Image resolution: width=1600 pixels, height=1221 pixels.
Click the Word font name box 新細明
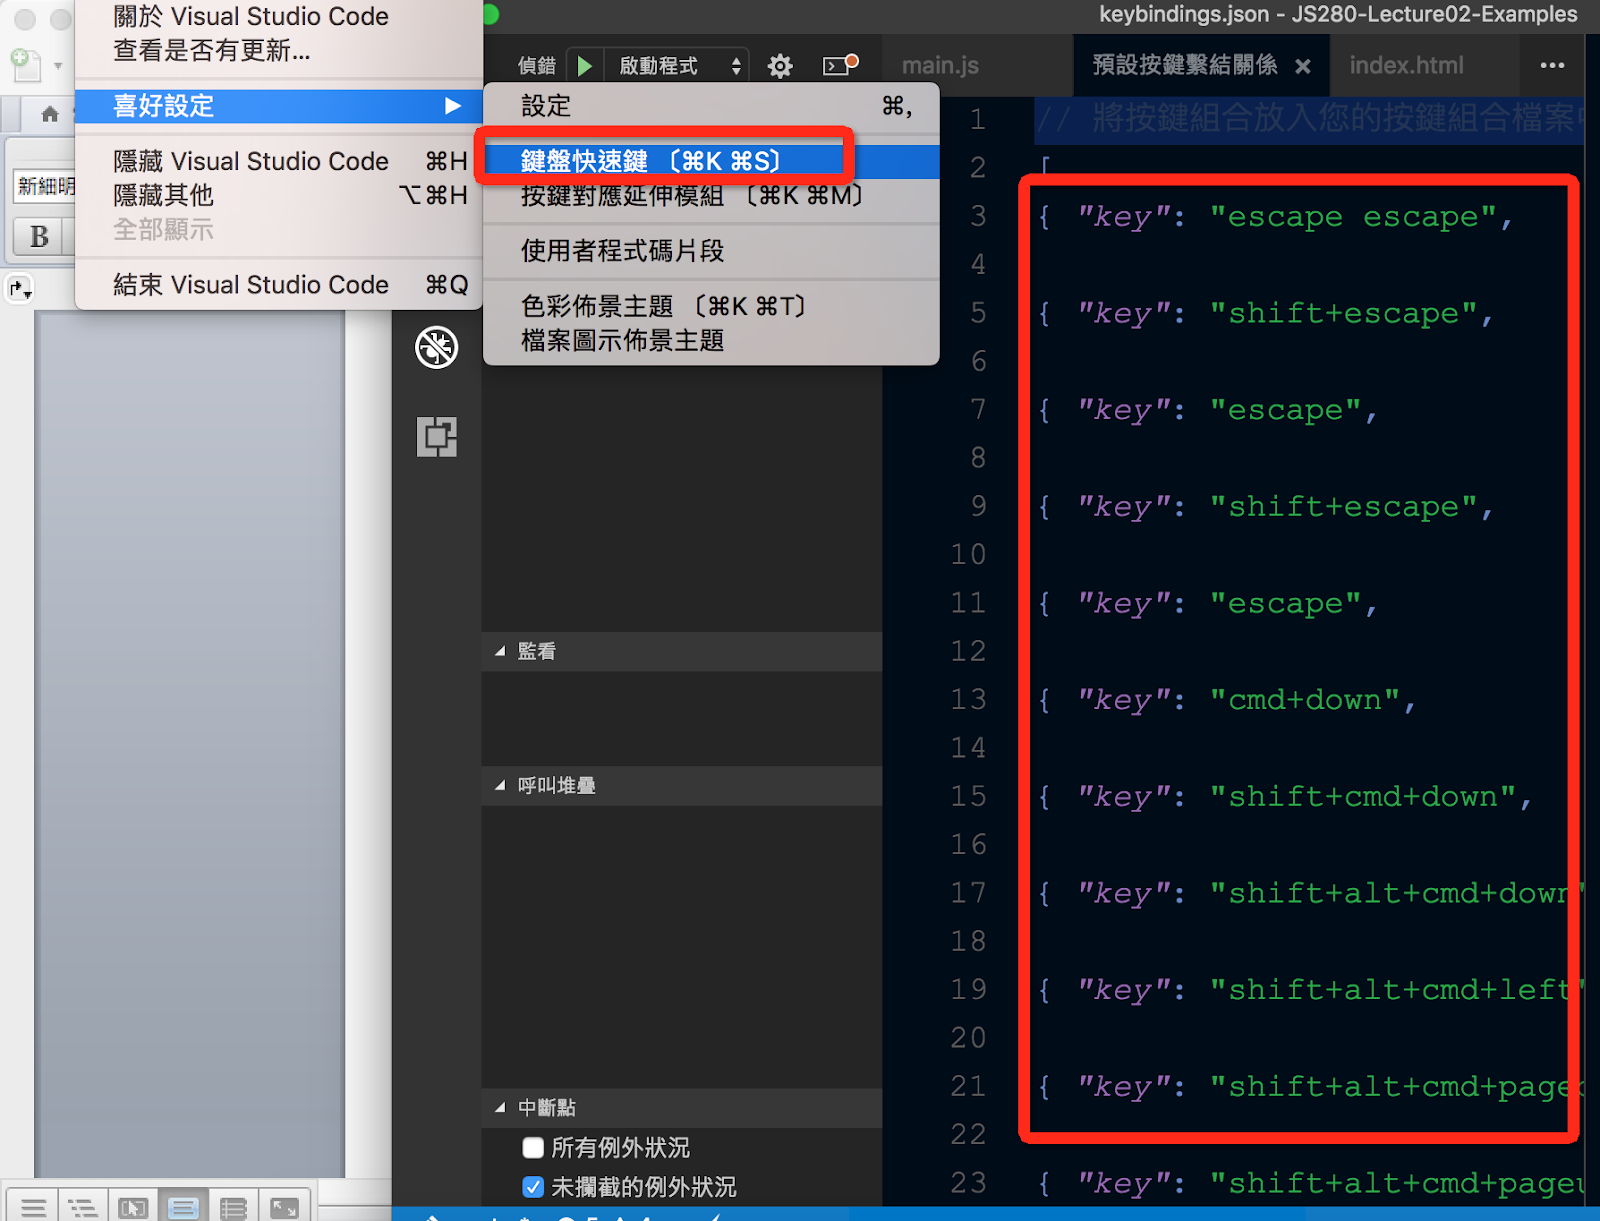[44, 186]
